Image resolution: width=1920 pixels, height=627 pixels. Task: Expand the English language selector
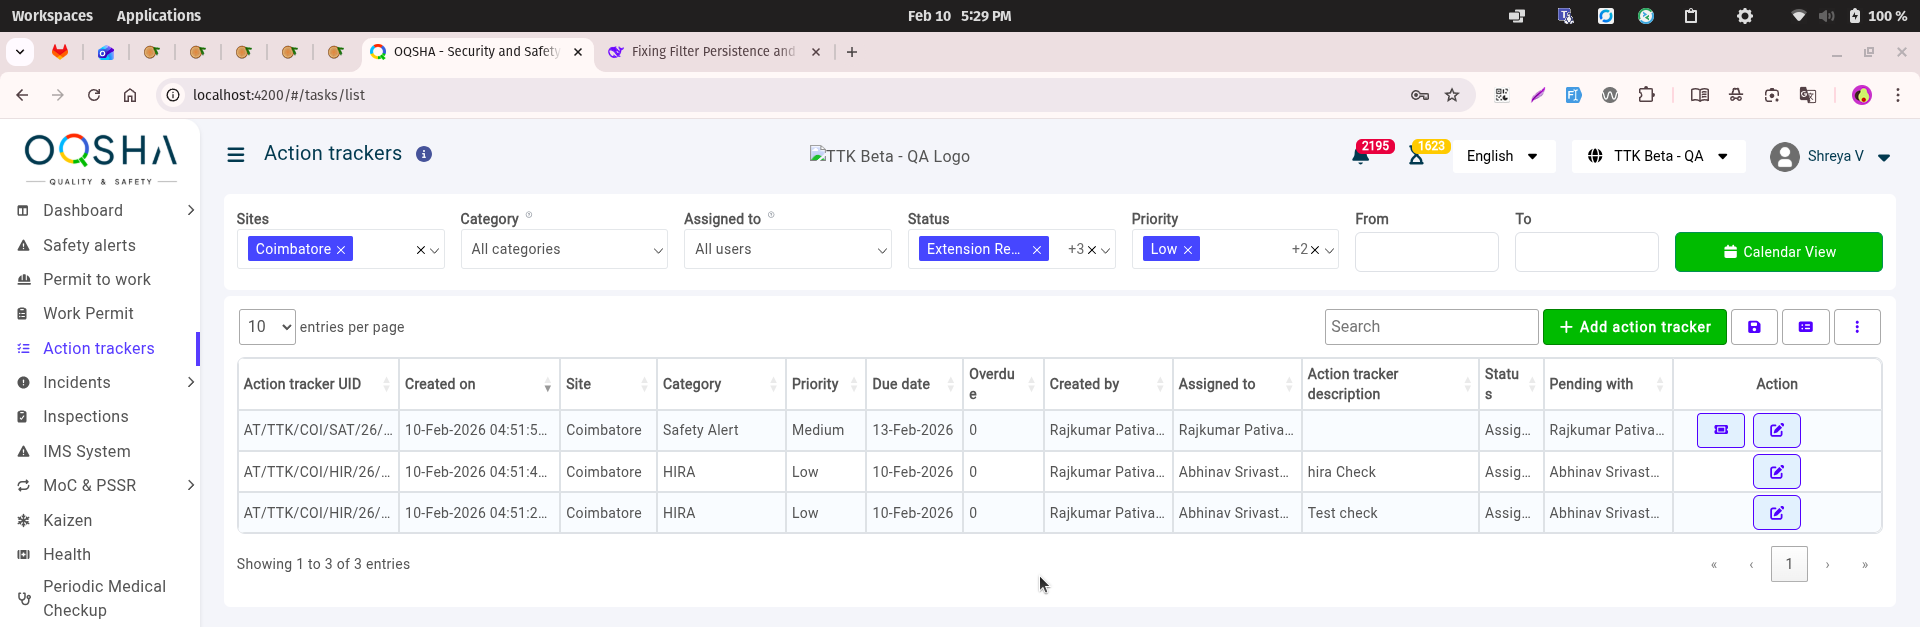(x=1503, y=156)
